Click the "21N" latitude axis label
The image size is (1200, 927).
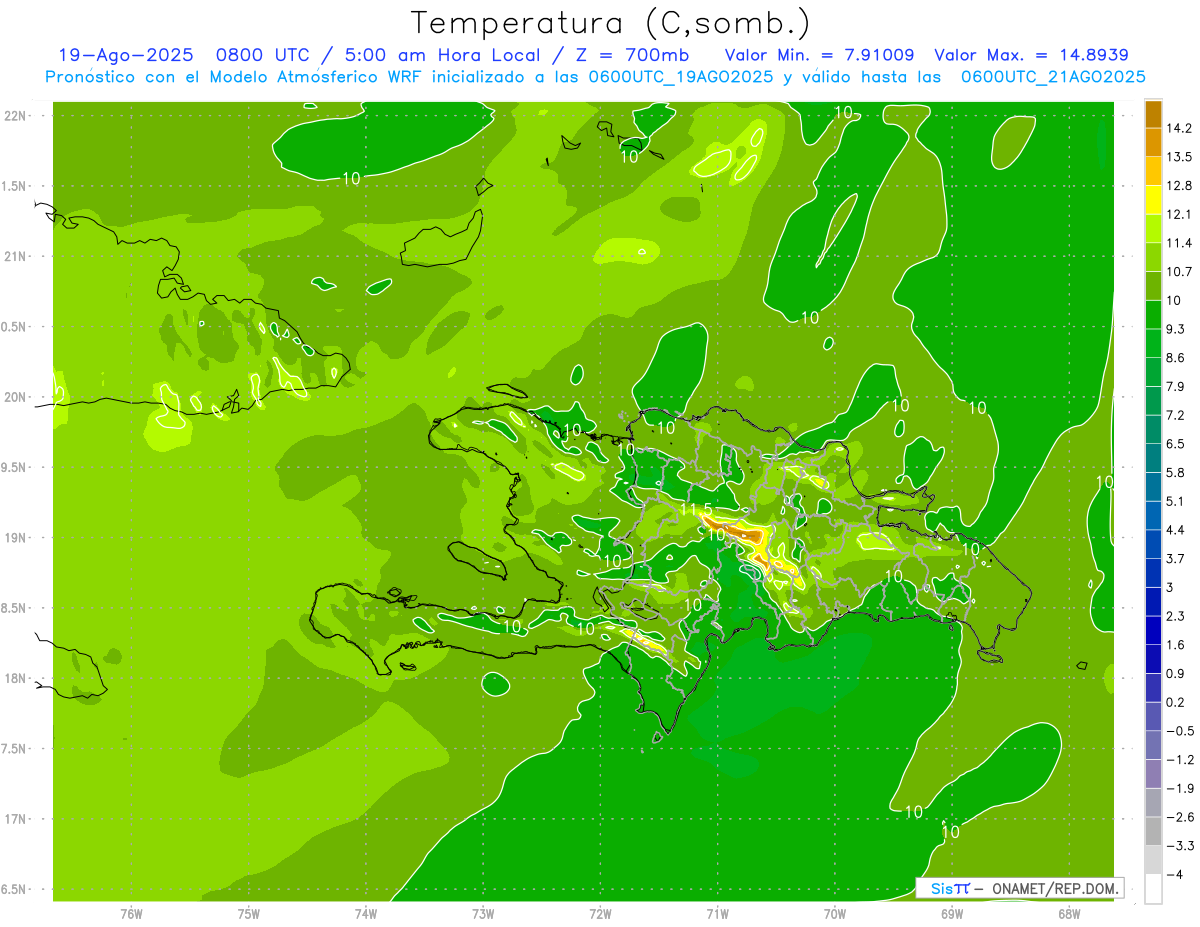(x=16, y=256)
